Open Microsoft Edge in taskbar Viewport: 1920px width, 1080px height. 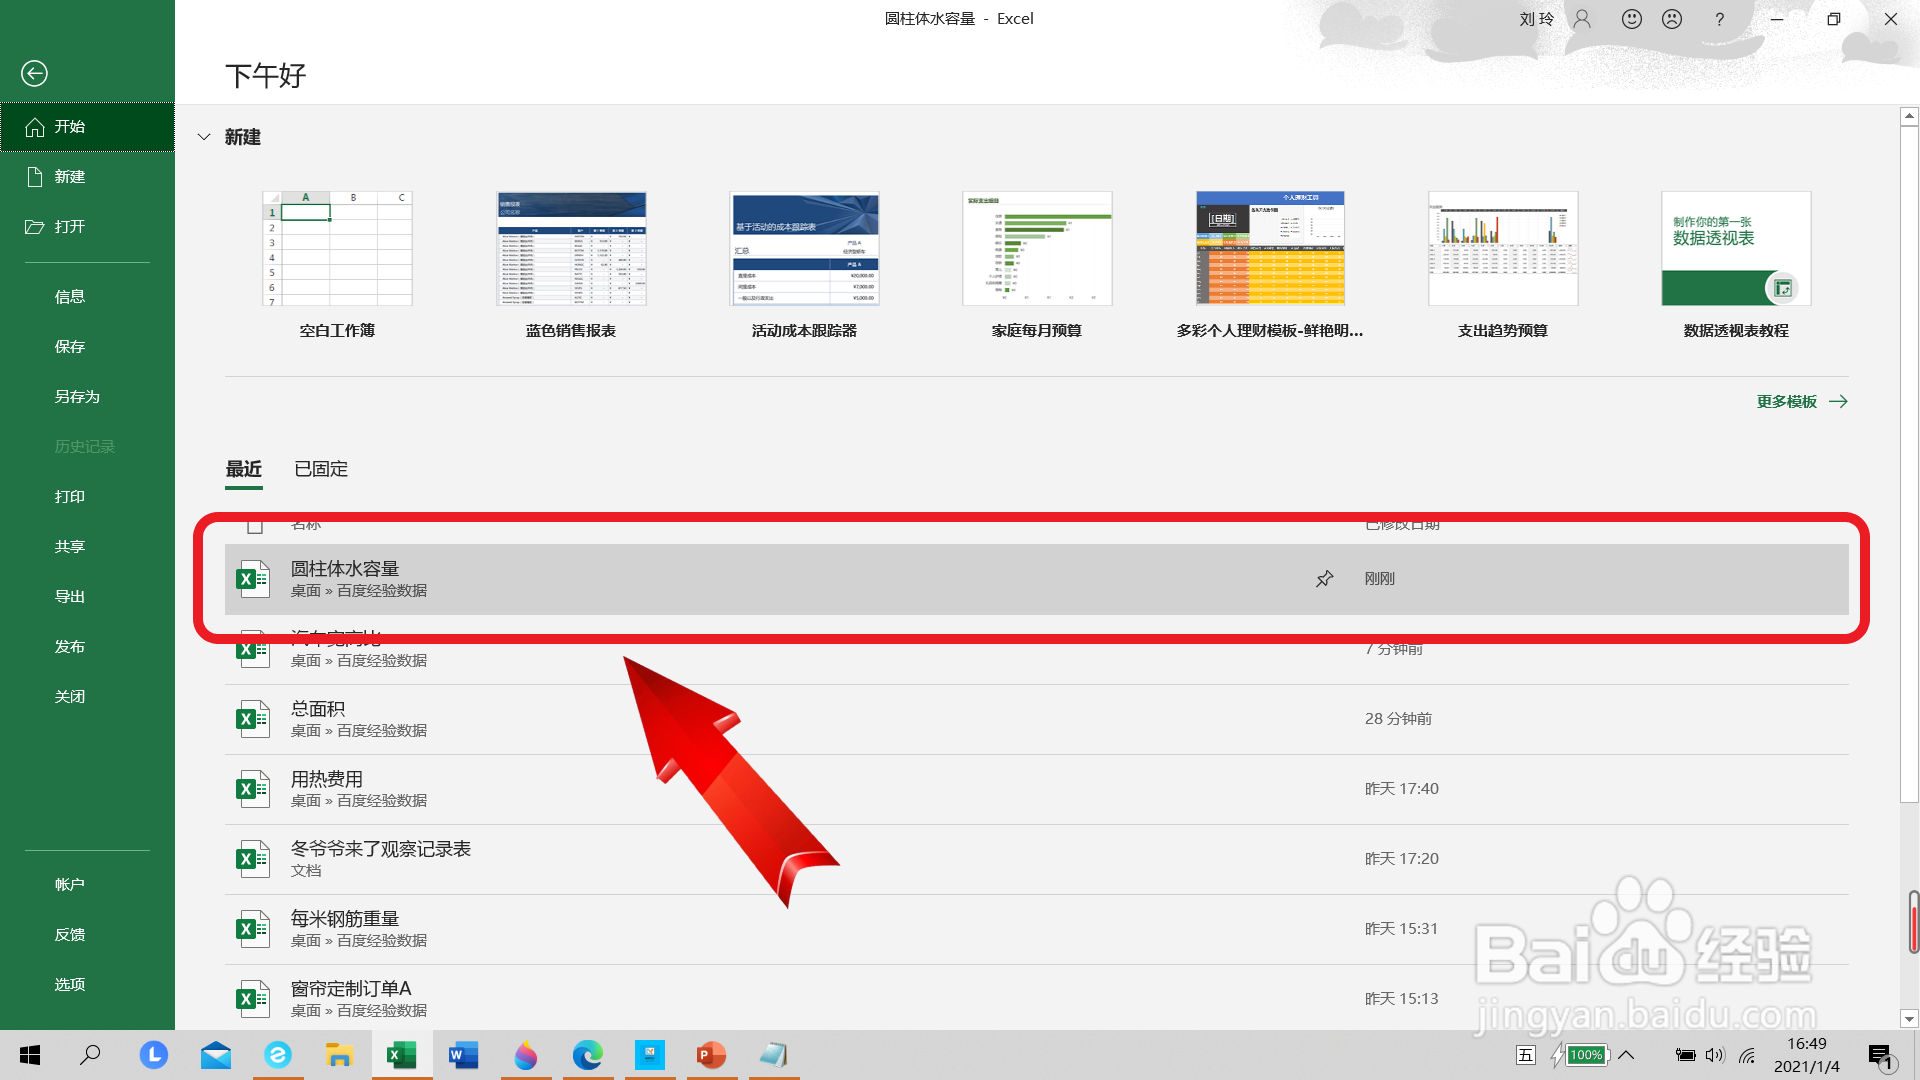click(588, 1055)
